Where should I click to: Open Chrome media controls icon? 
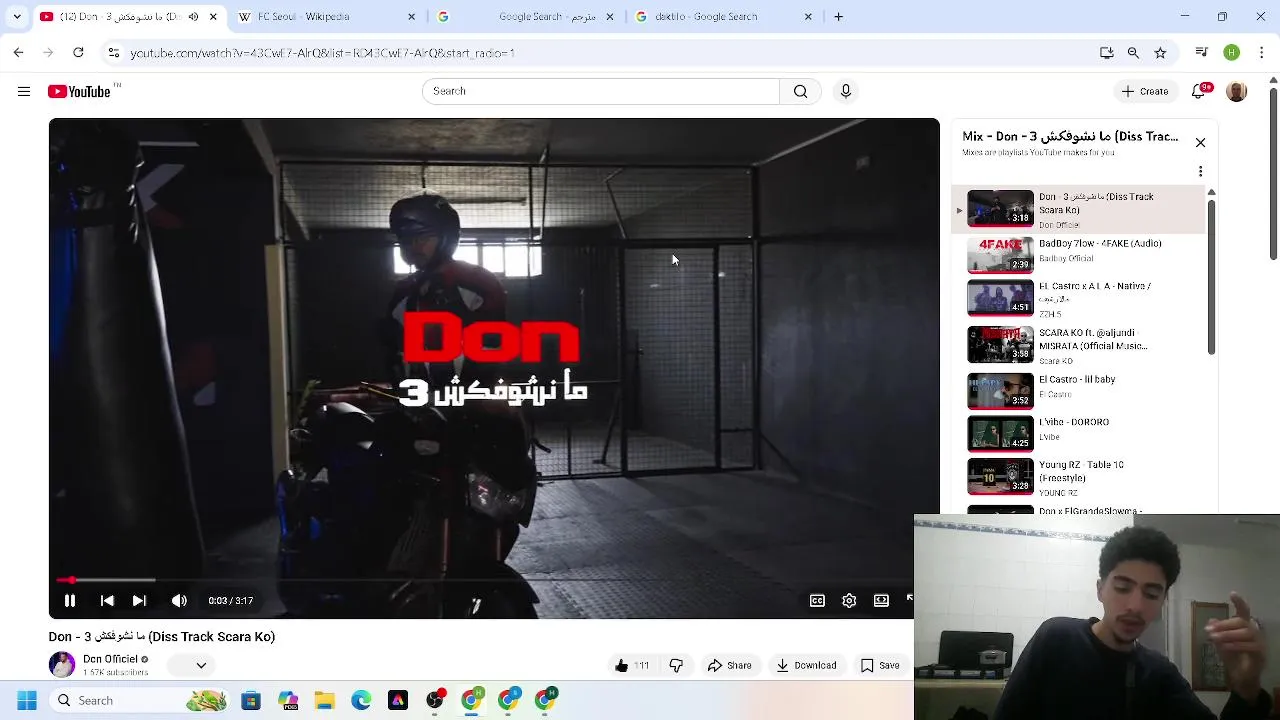pyautogui.click(x=1202, y=52)
